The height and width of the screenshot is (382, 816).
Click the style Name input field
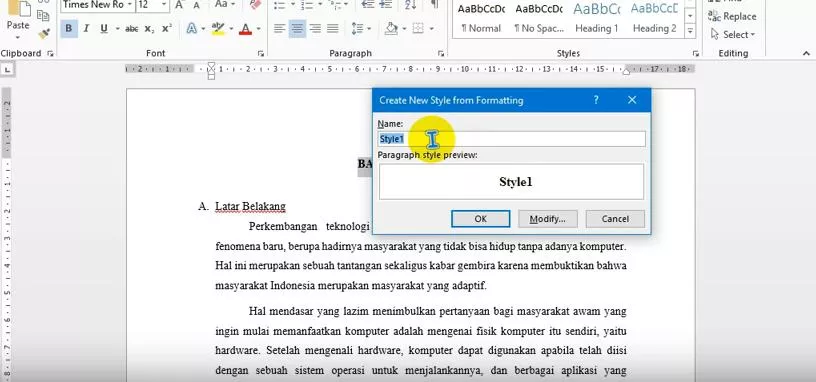point(512,139)
